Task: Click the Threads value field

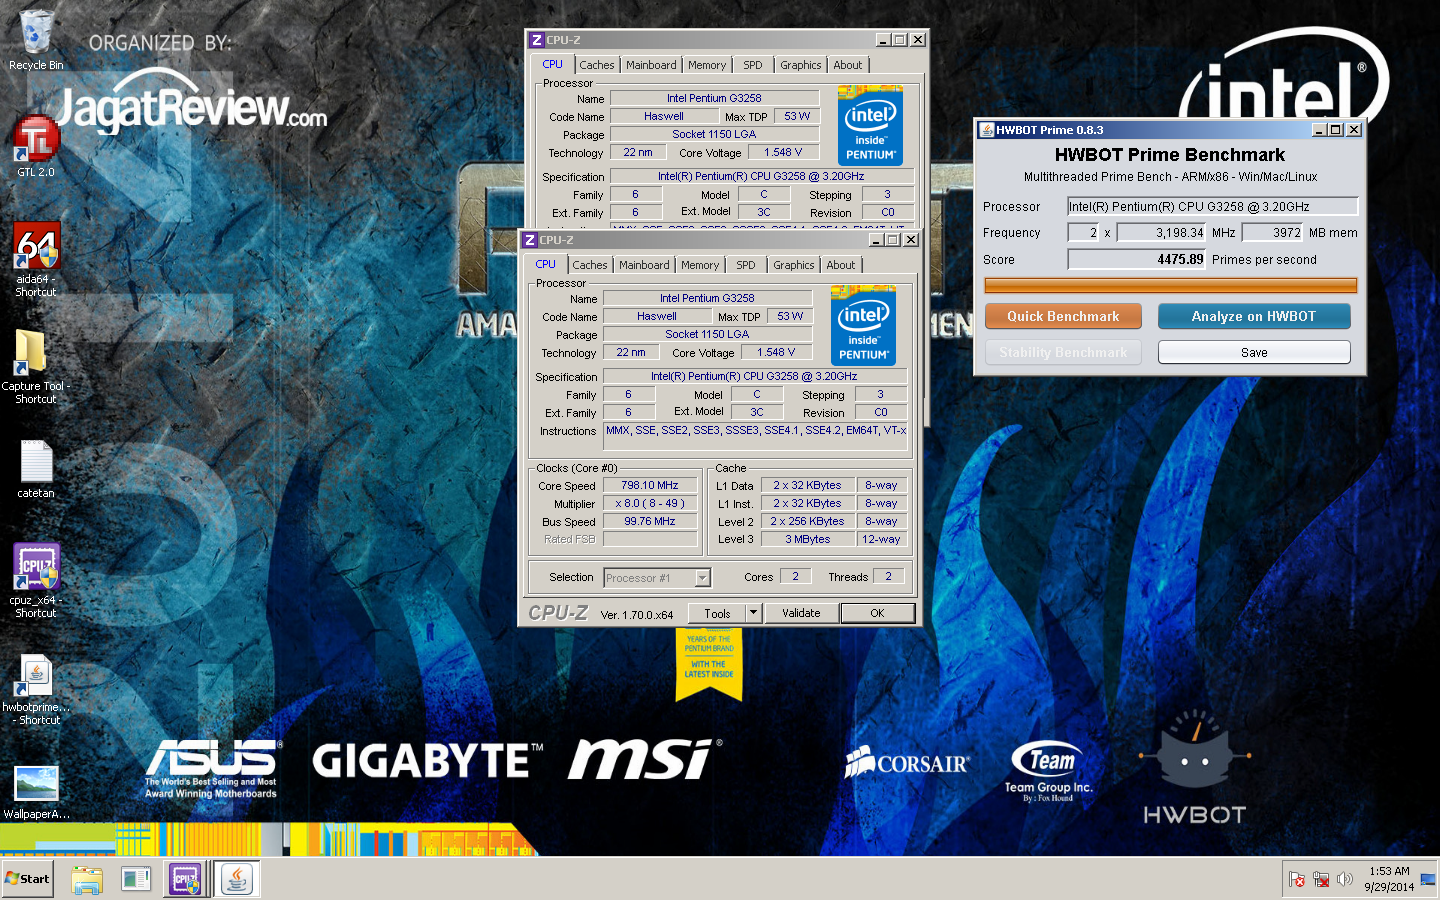Action: click(x=888, y=576)
